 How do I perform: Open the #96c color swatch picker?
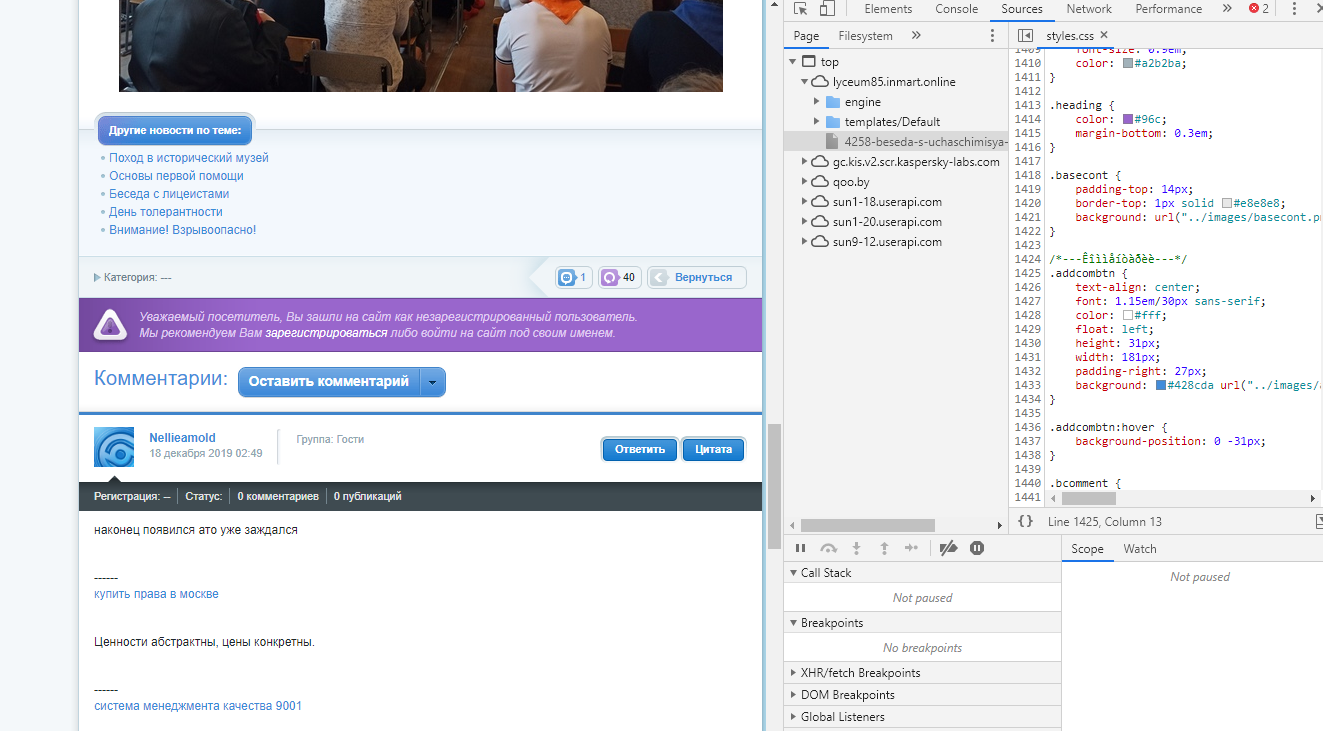(x=1128, y=119)
